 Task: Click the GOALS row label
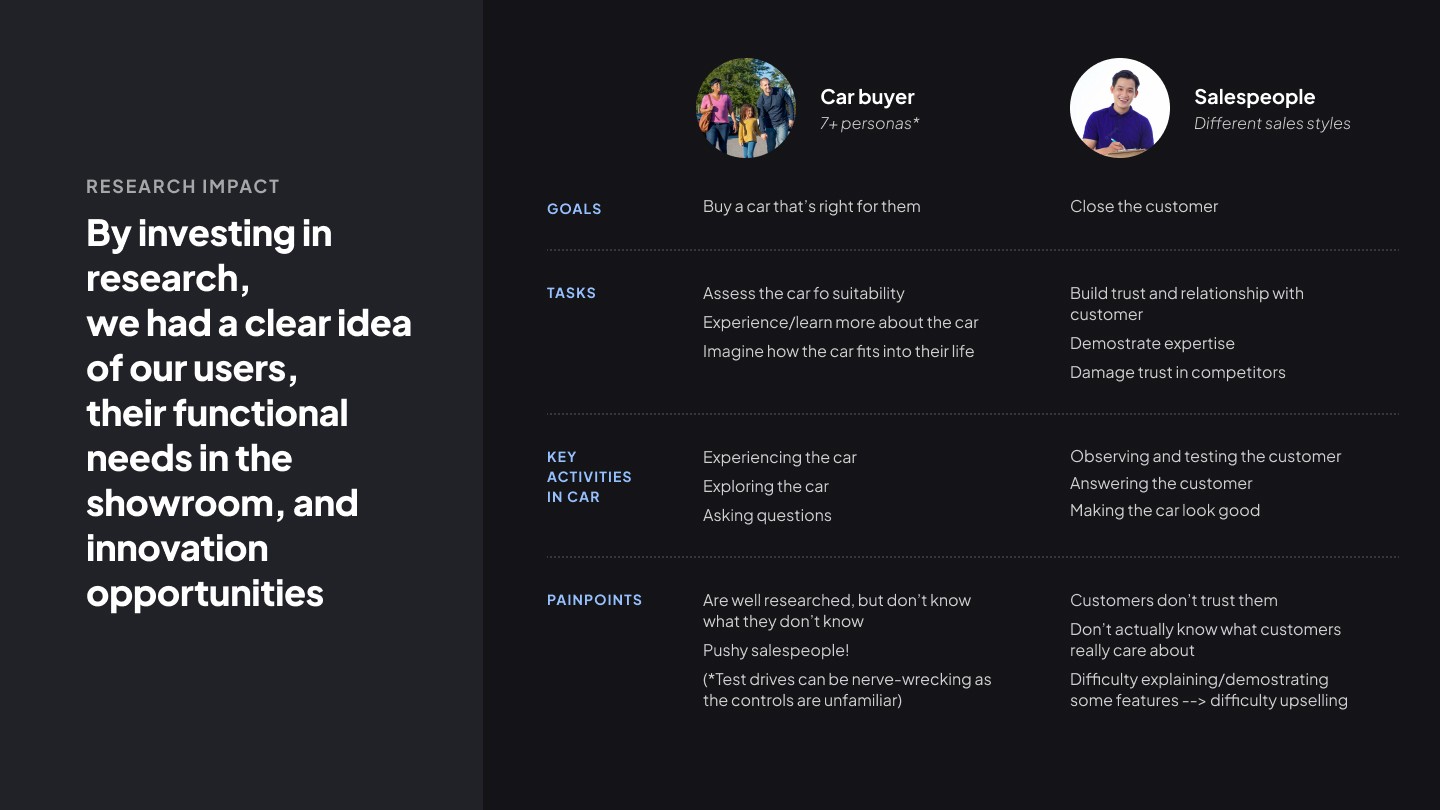pyautogui.click(x=574, y=209)
